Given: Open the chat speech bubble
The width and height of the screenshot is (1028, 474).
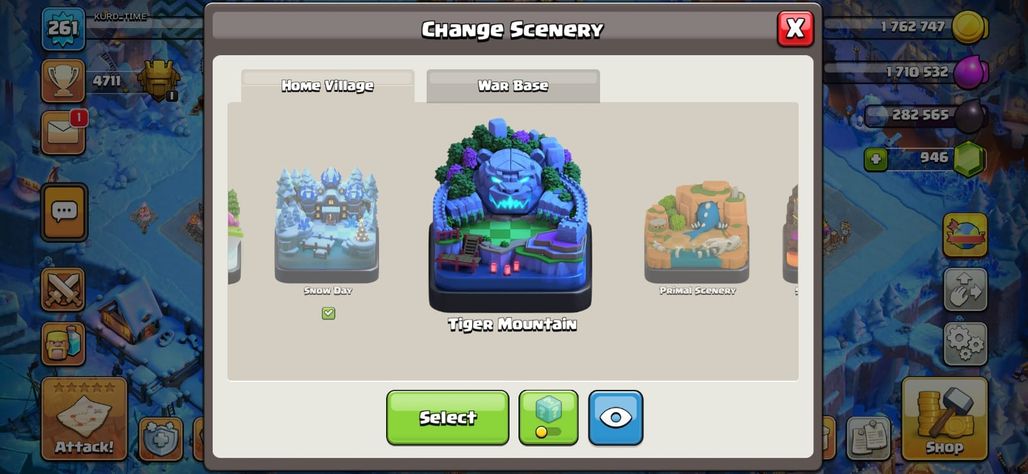Looking at the screenshot, I should tap(64, 212).
